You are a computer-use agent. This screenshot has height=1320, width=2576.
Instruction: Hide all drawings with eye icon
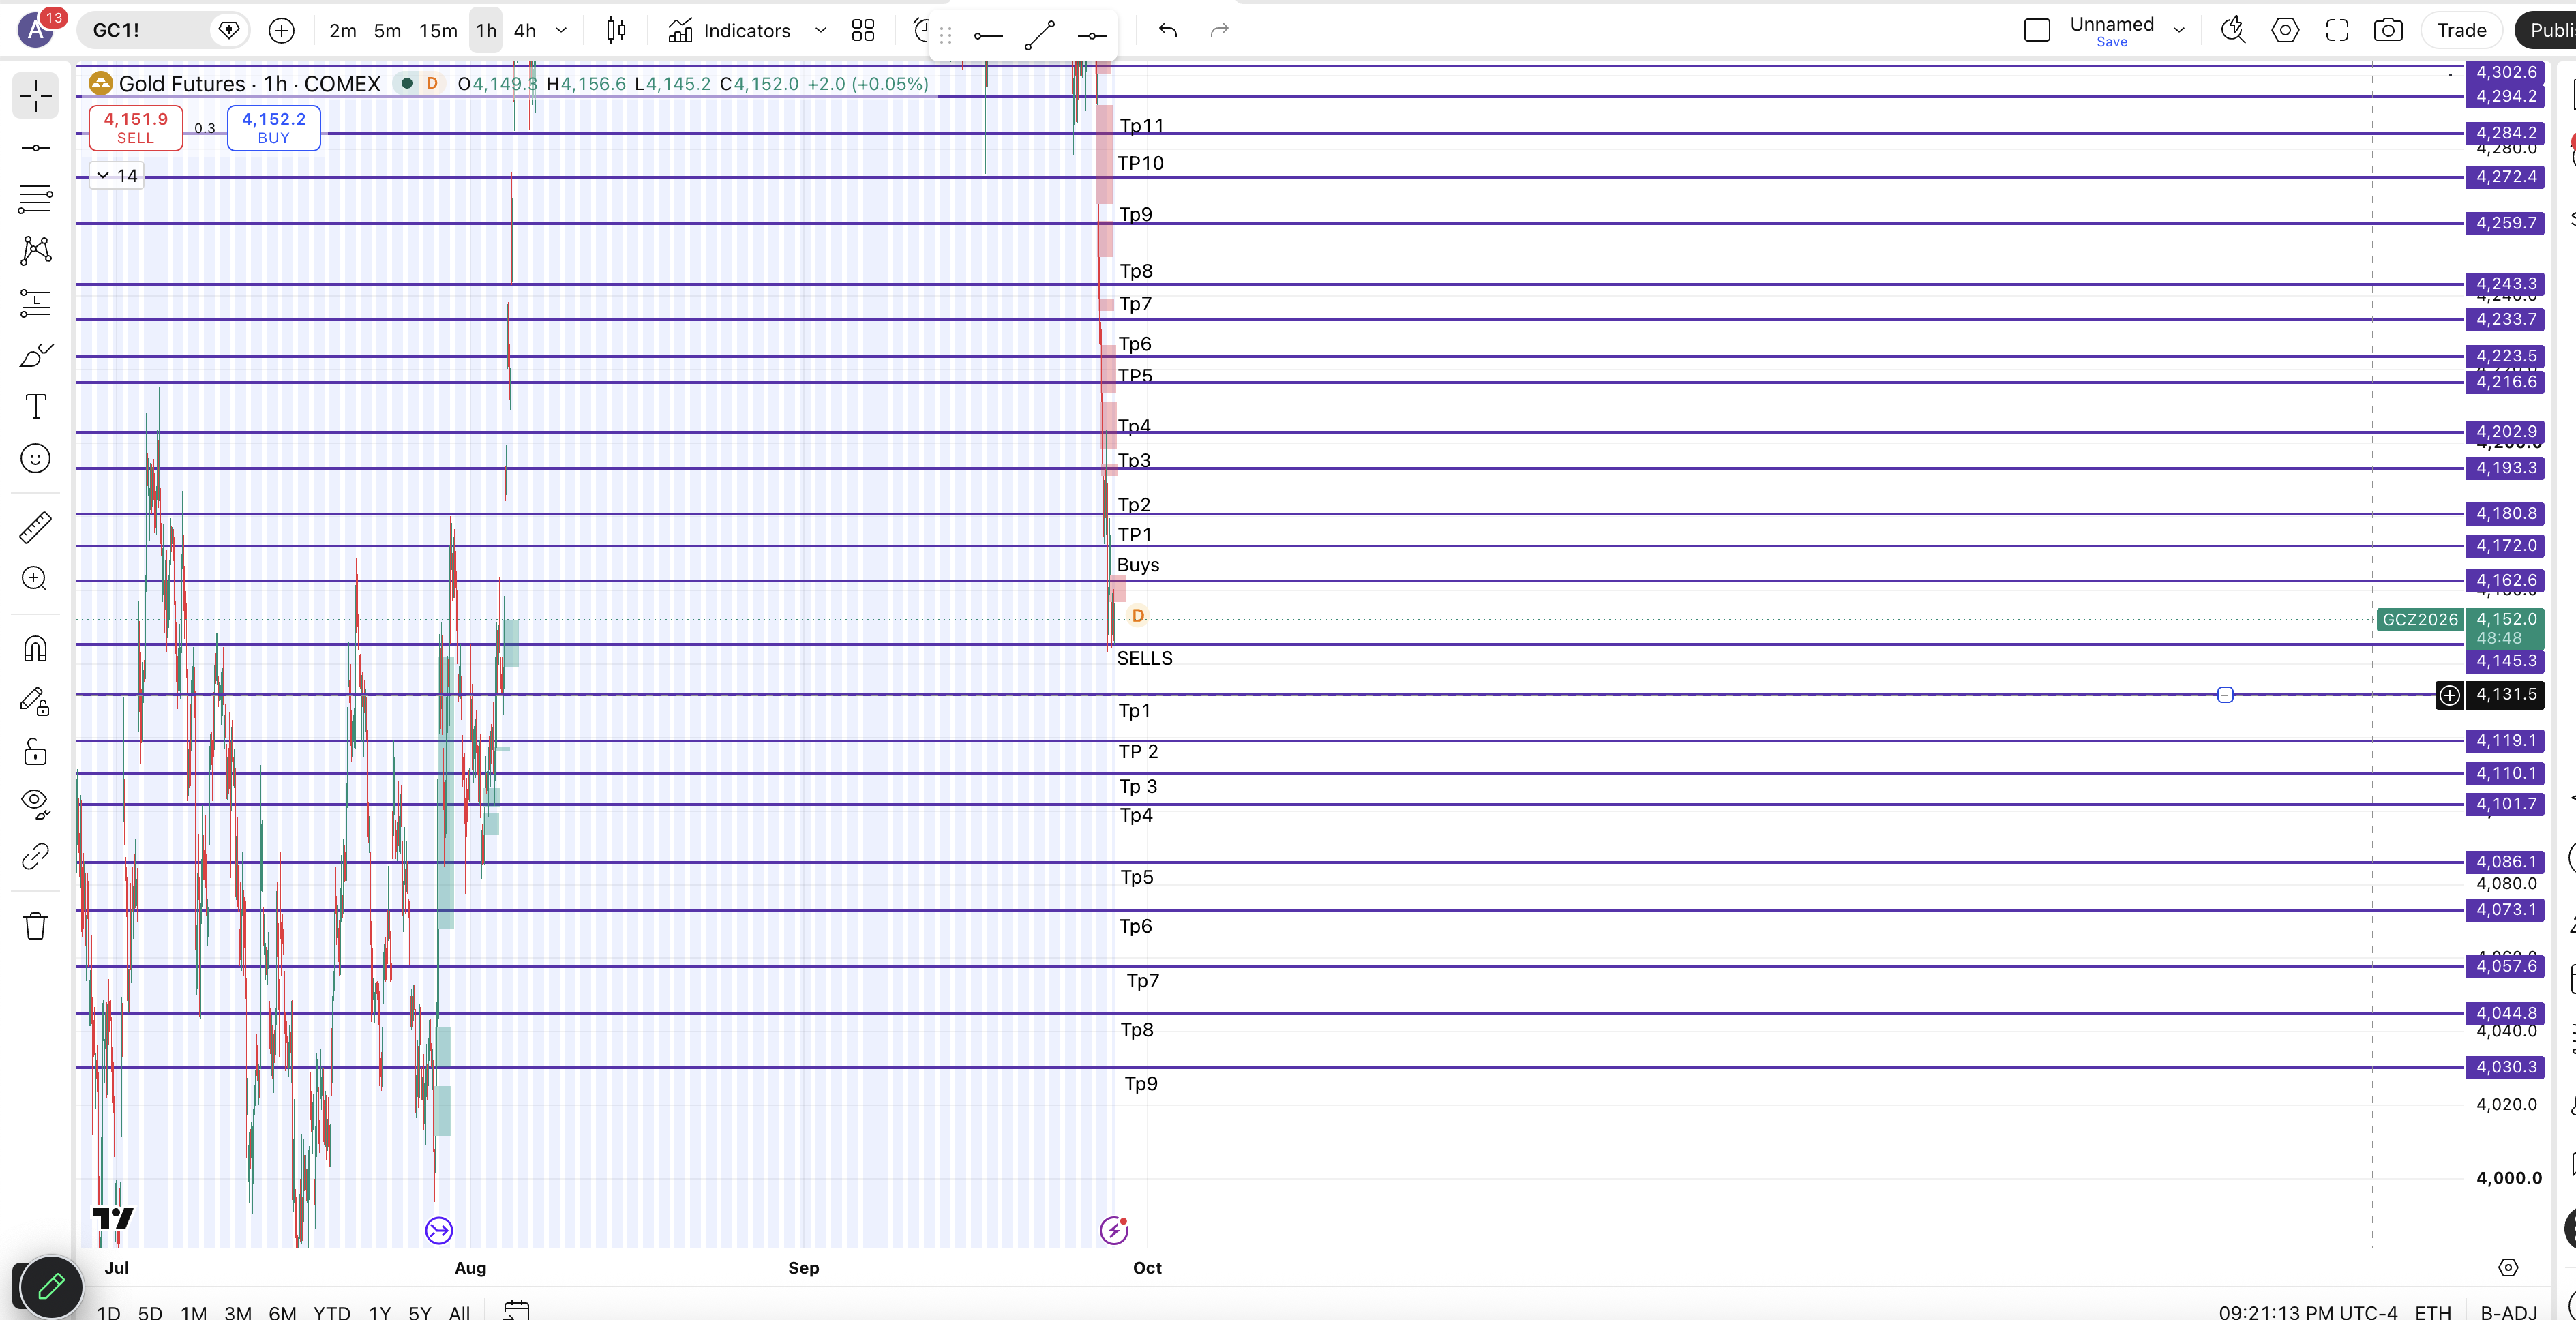35,803
